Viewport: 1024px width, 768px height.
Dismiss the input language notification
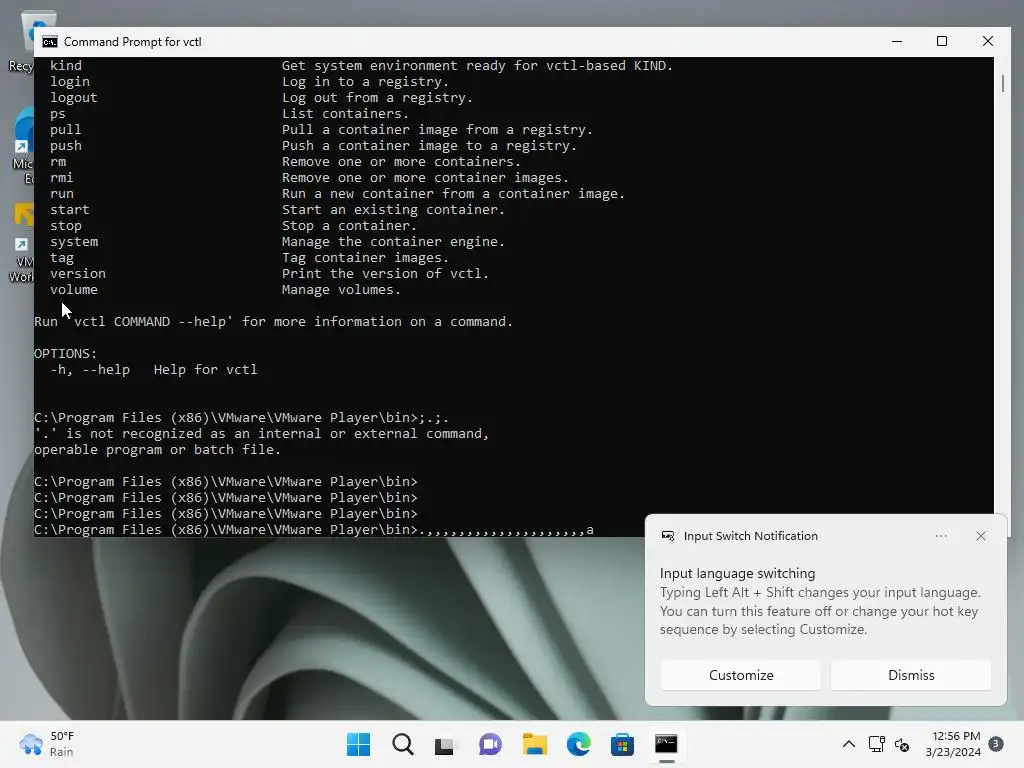(911, 675)
